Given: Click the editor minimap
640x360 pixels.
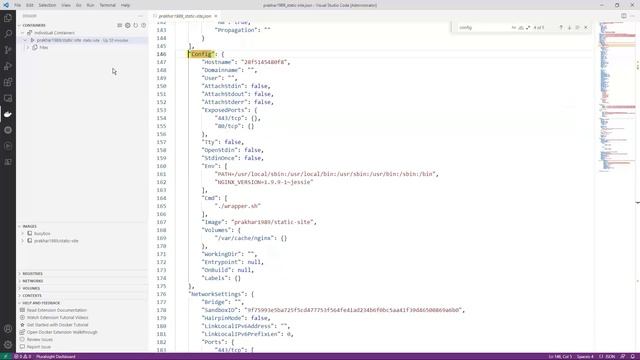Looking at the screenshot, I should coord(616,98).
